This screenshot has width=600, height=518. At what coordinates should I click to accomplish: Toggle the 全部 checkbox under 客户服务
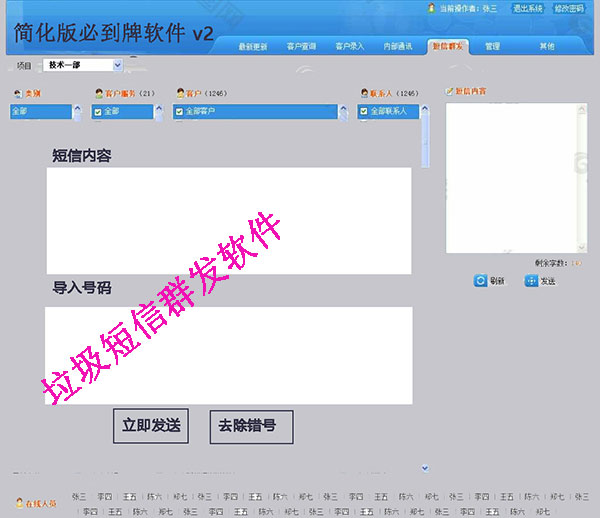click(x=98, y=112)
